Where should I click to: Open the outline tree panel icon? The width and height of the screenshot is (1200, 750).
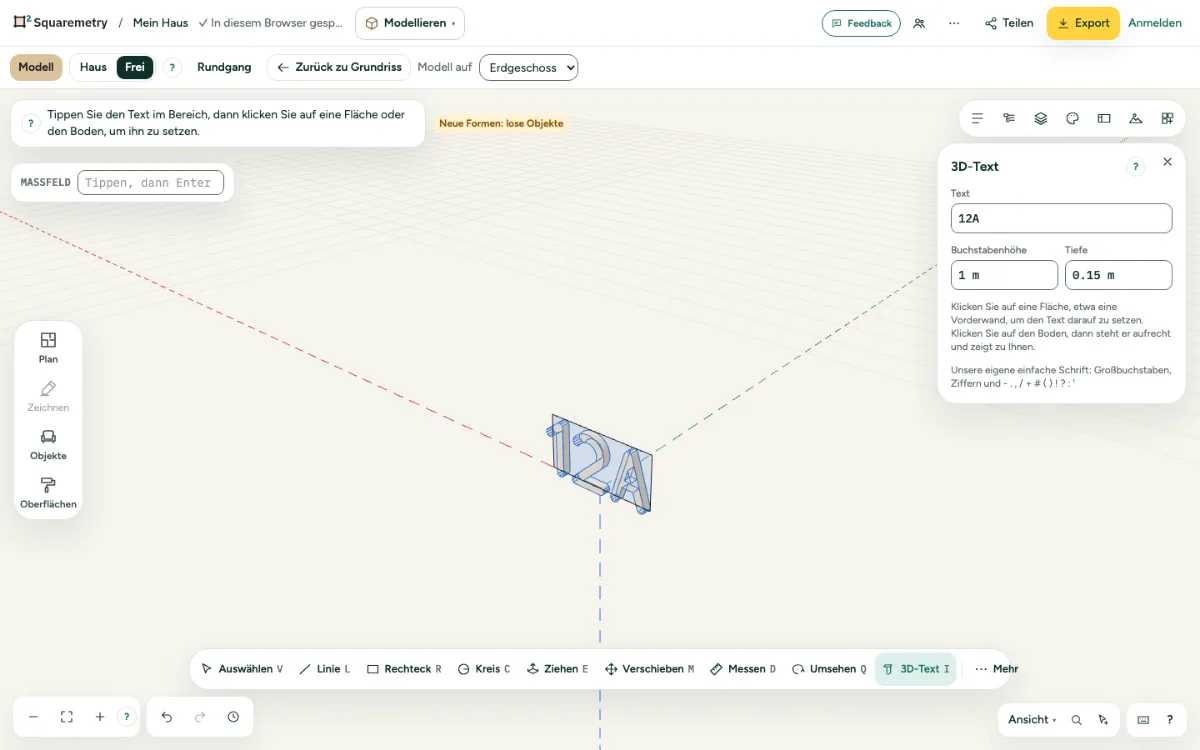click(1009, 118)
